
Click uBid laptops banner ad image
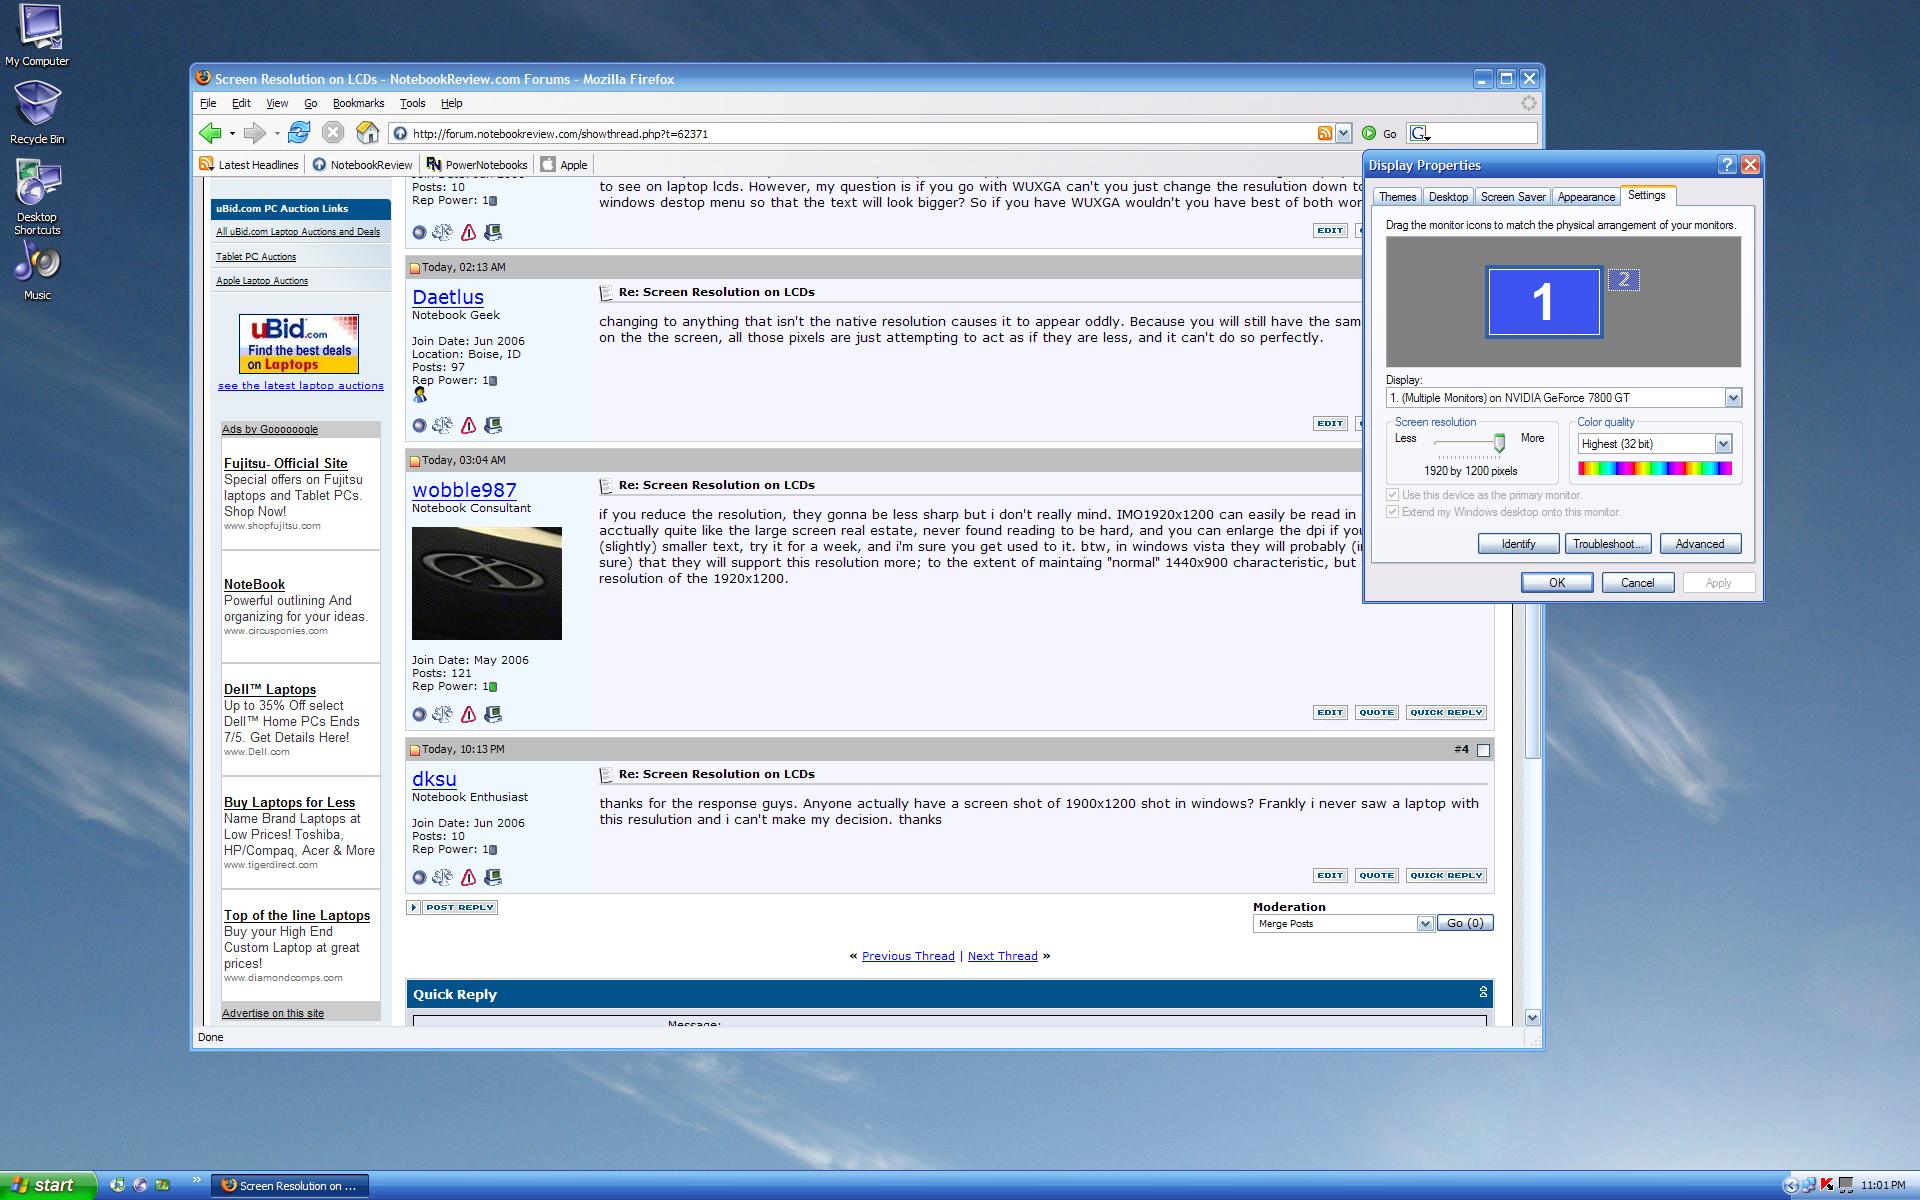tap(298, 343)
